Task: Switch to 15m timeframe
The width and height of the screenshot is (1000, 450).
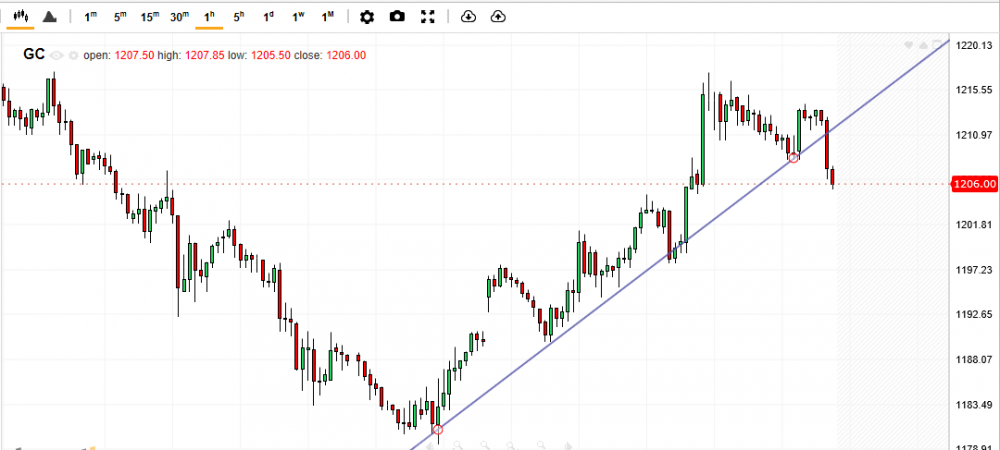Action: pyautogui.click(x=149, y=17)
